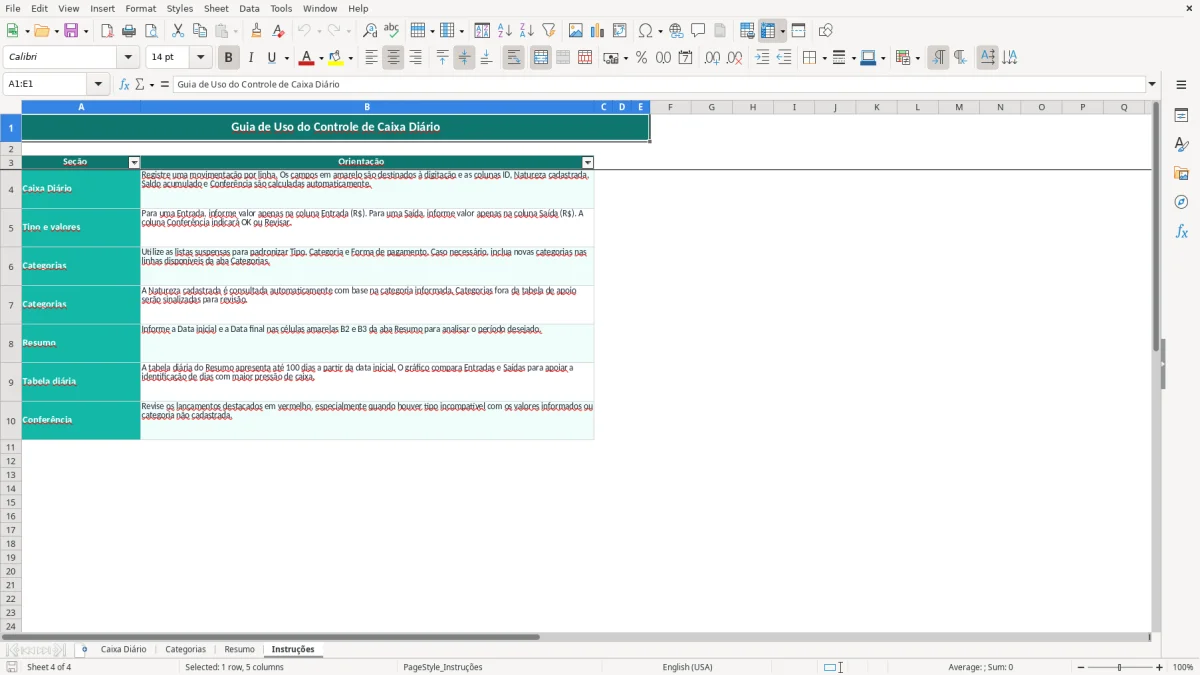Image resolution: width=1200 pixels, height=675 pixels.
Task: Open the Seção column filter dropdown
Action: 134,162
